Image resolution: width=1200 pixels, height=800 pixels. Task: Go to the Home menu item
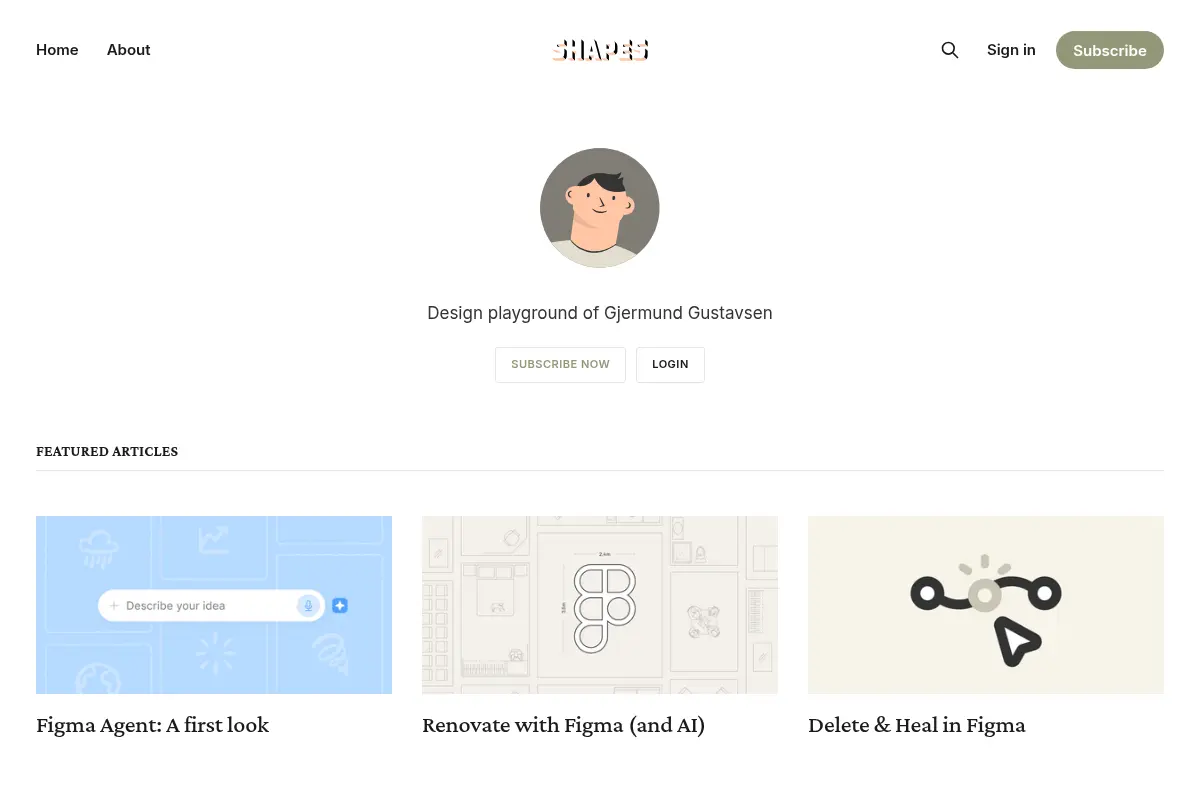click(57, 50)
